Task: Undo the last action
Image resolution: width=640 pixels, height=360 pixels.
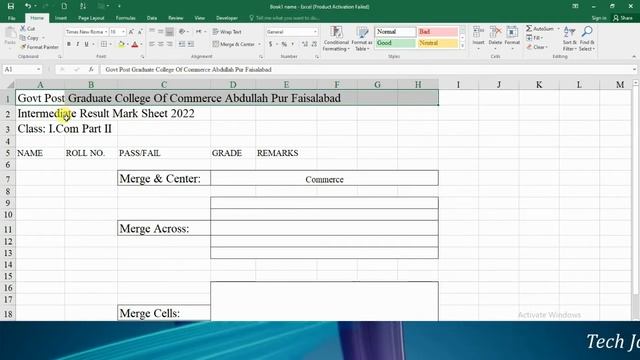Action: pyautogui.click(x=27, y=6)
